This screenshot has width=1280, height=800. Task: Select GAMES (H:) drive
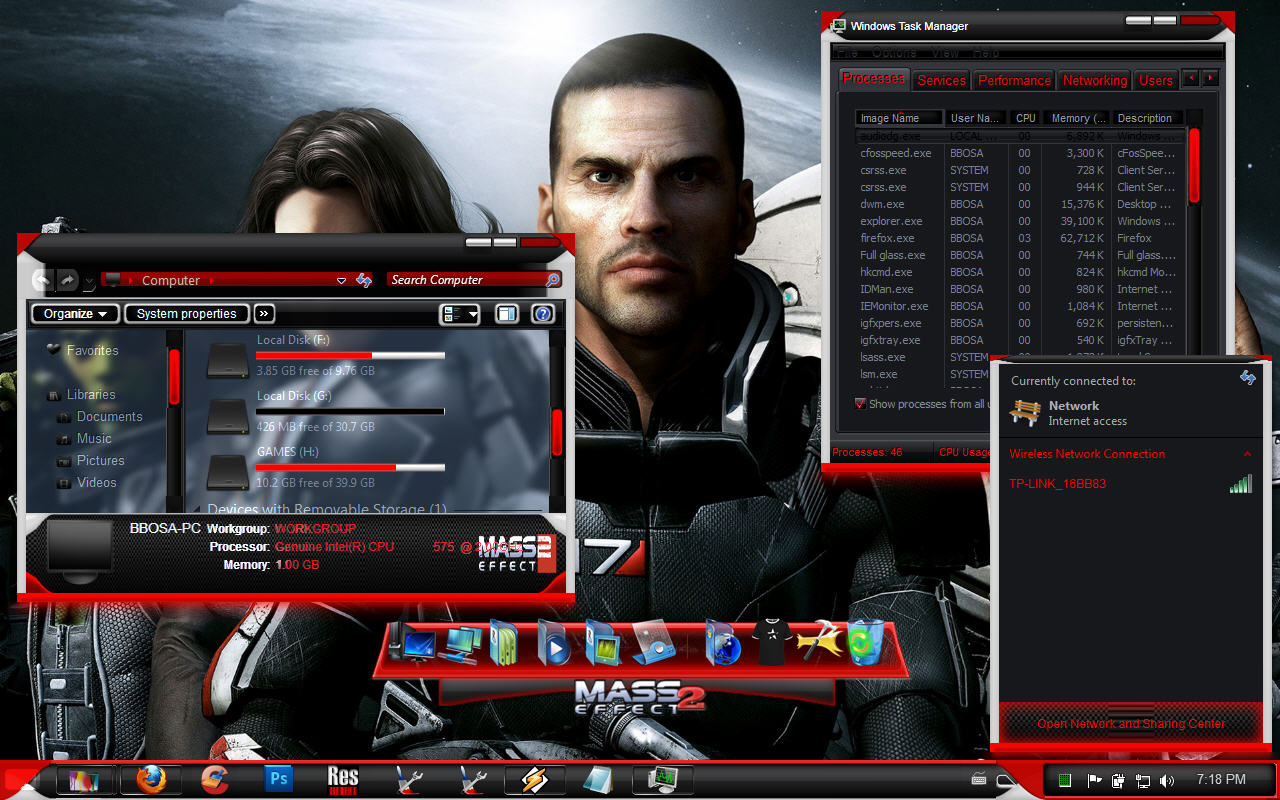coord(326,467)
